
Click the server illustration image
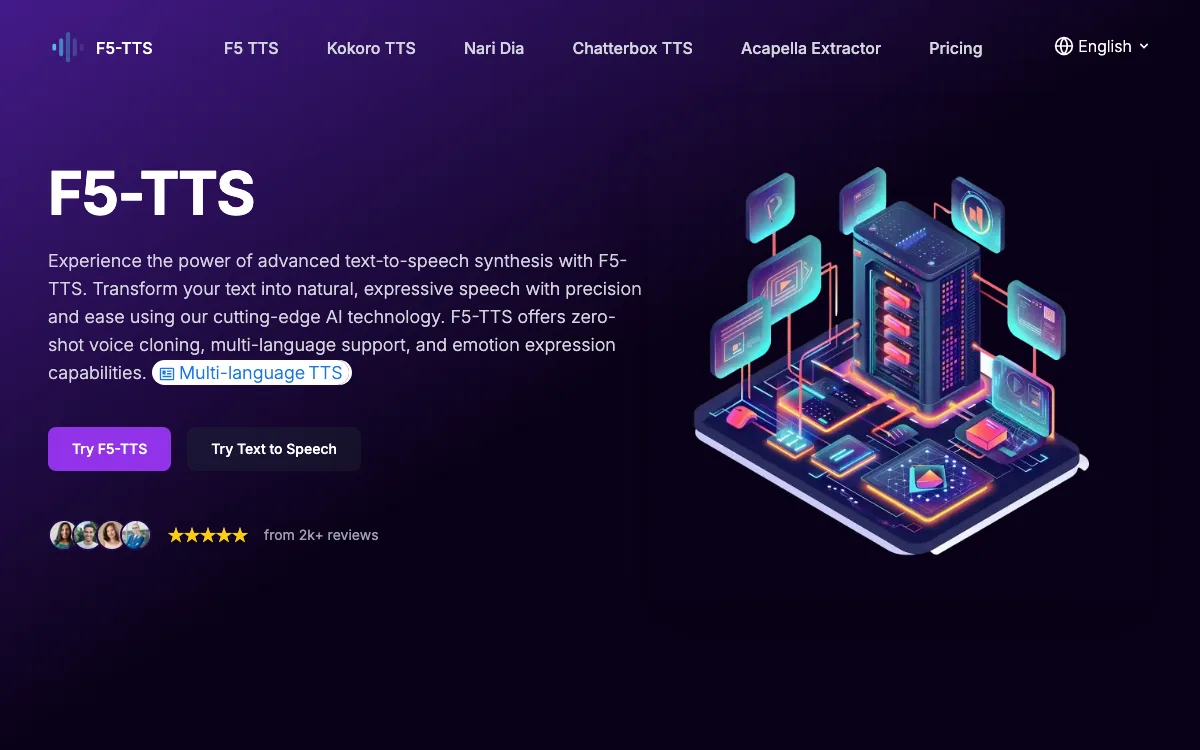click(x=890, y=361)
